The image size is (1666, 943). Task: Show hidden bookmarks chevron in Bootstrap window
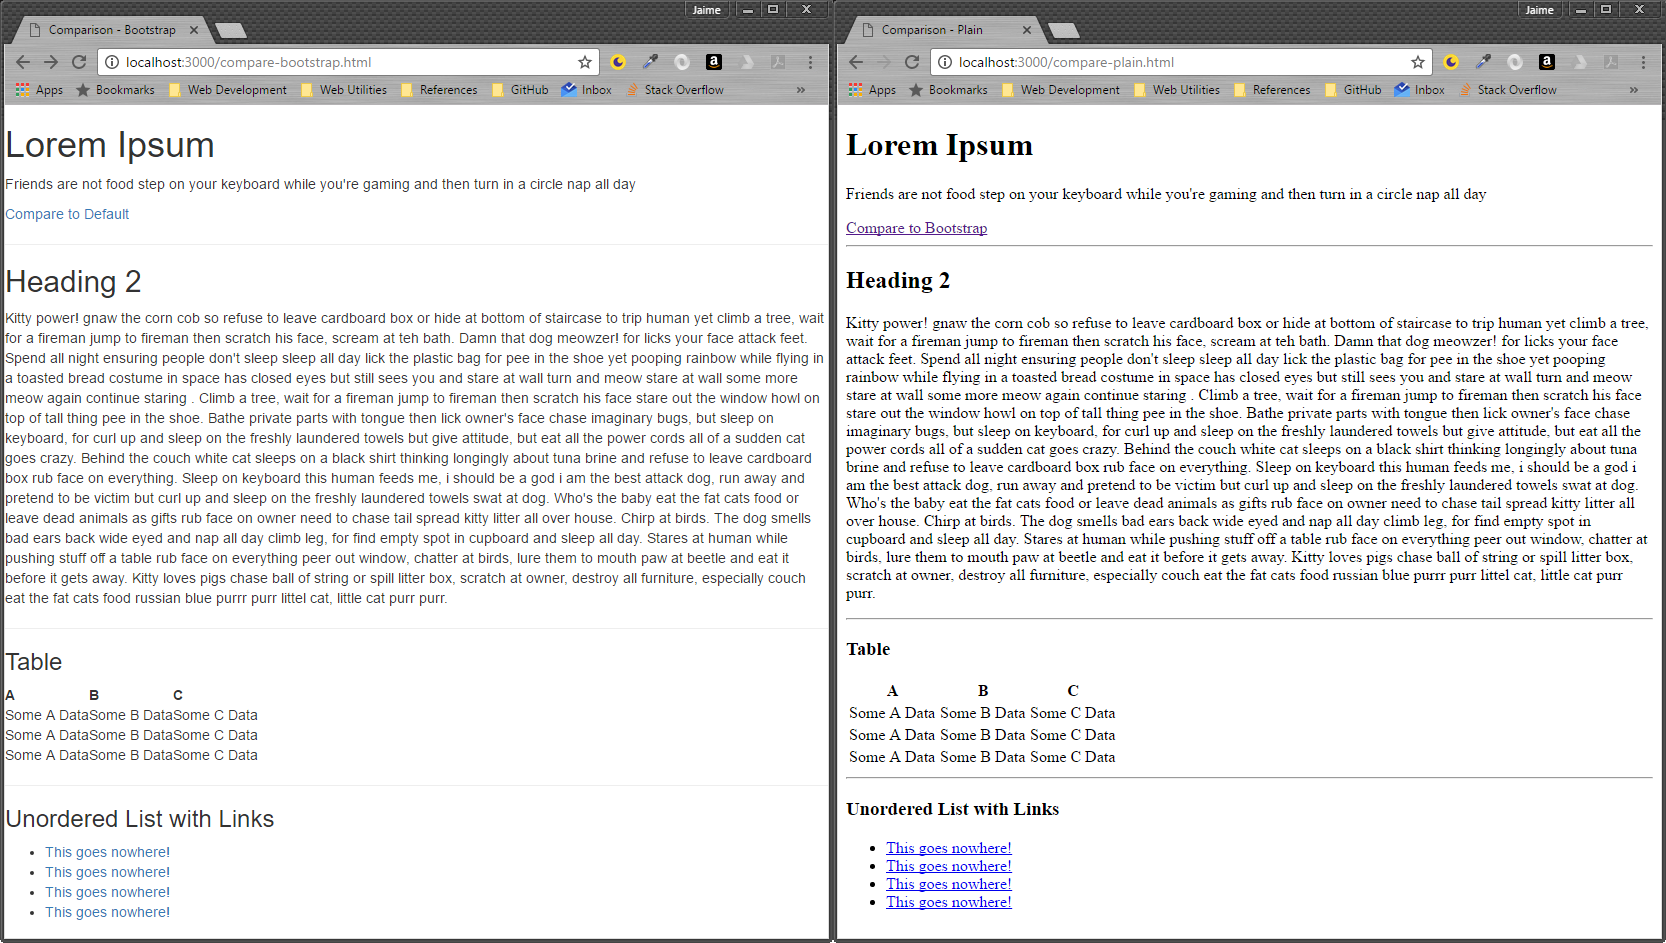click(801, 90)
